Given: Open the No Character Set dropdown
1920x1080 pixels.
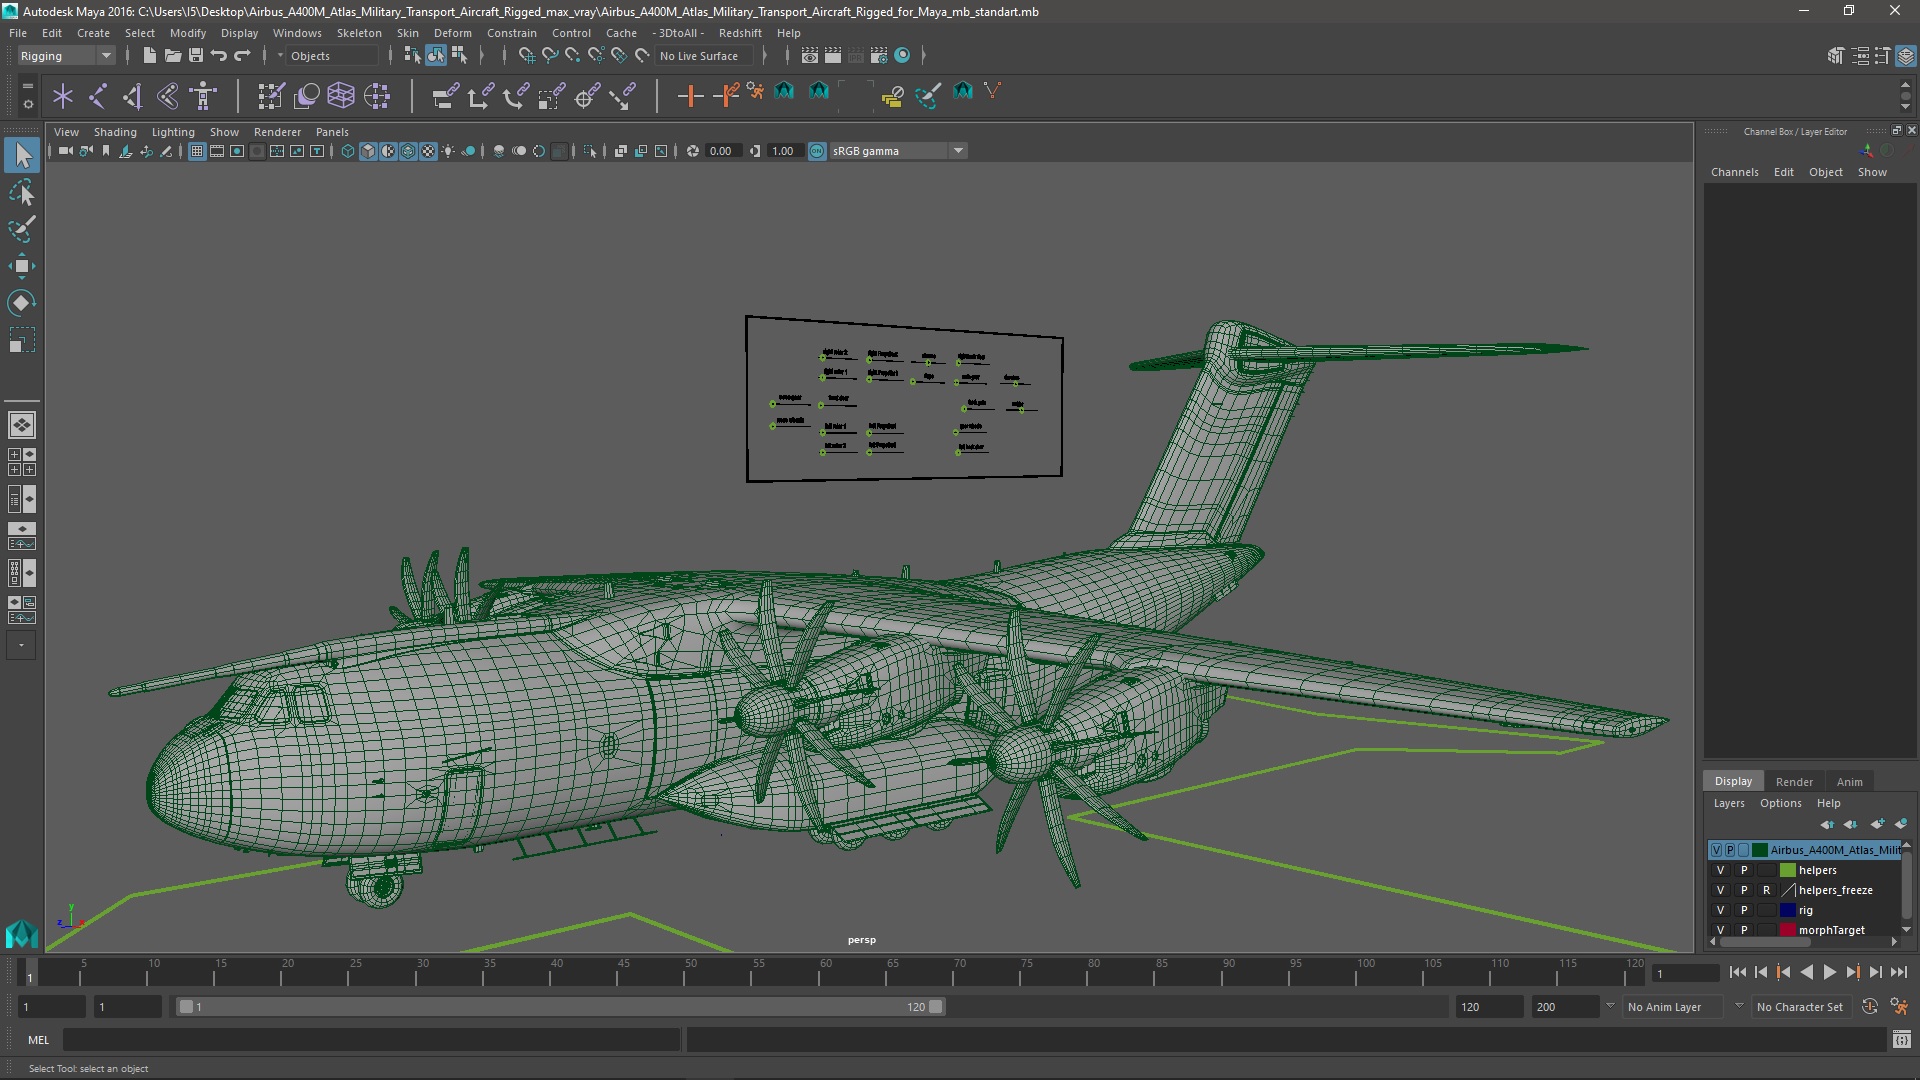Looking at the screenshot, I should coord(1803,1008).
